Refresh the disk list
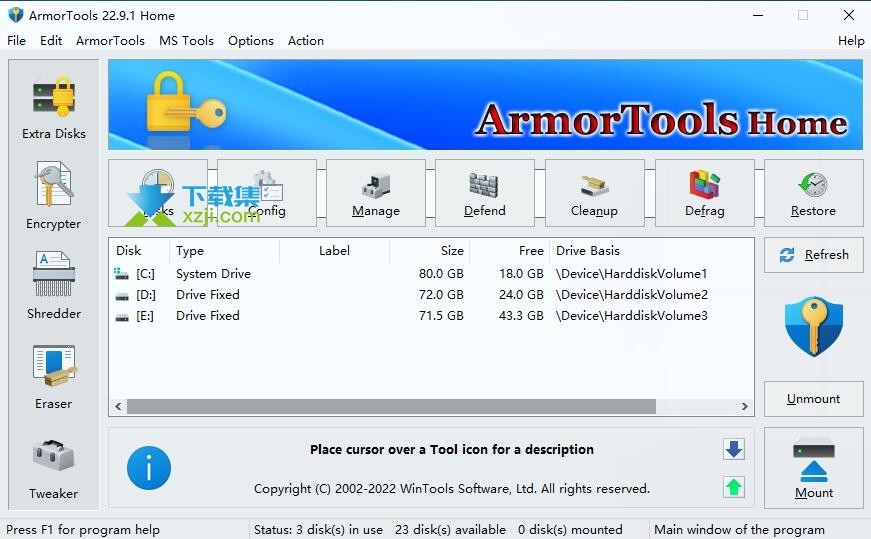 pyautogui.click(x=814, y=255)
